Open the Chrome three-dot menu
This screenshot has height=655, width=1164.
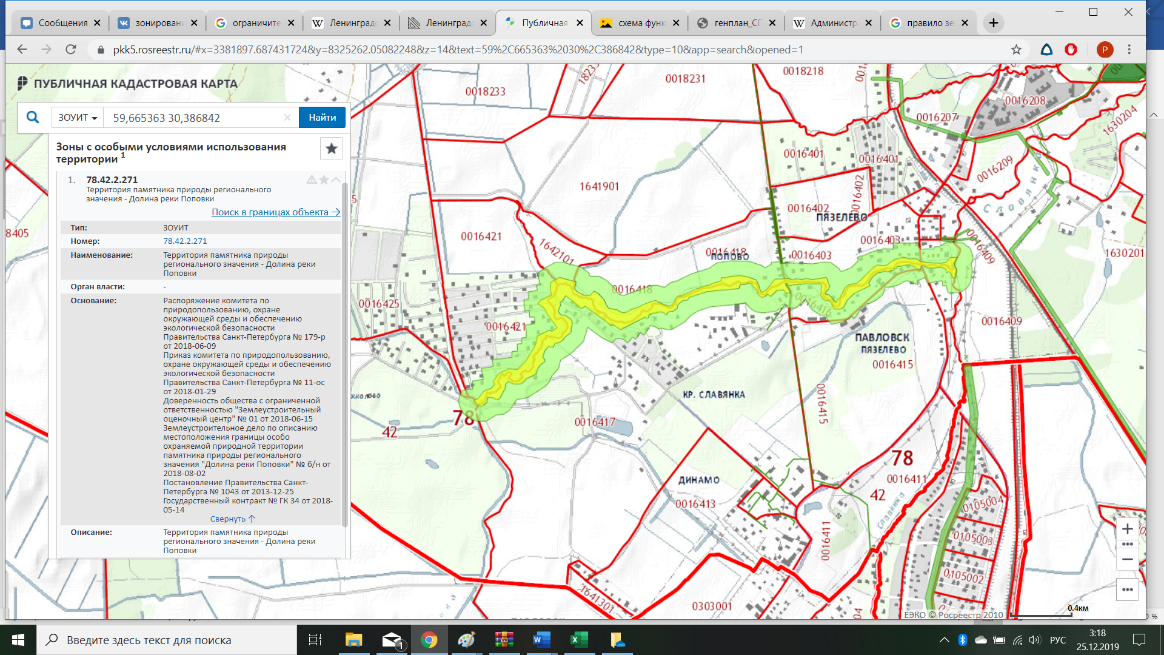click(x=1129, y=50)
